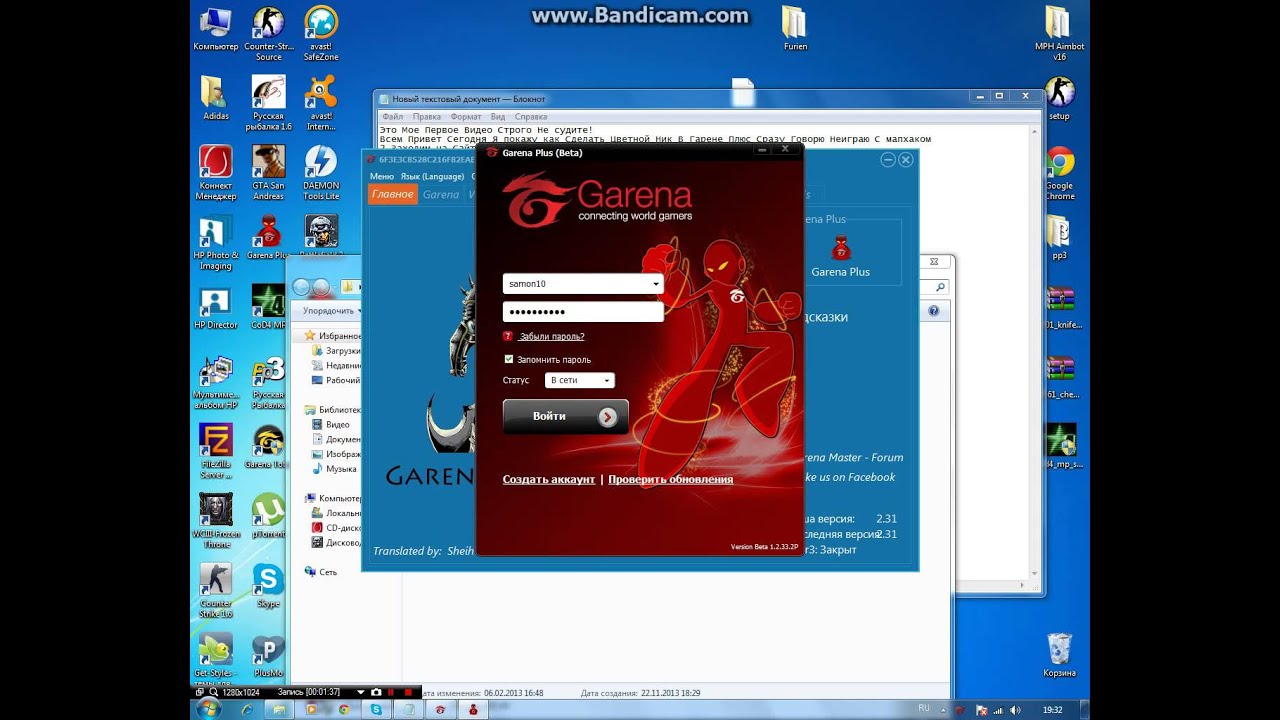Launch FileZilla Server desktop icon

pyautogui.click(x=216, y=451)
